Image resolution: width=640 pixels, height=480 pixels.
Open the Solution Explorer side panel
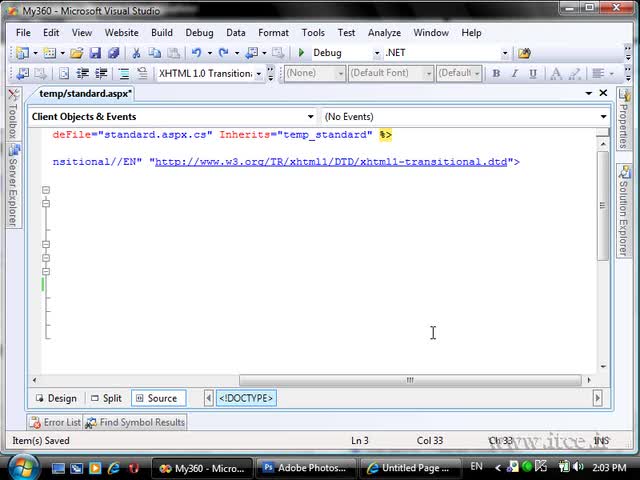pyautogui.click(x=624, y=211)
